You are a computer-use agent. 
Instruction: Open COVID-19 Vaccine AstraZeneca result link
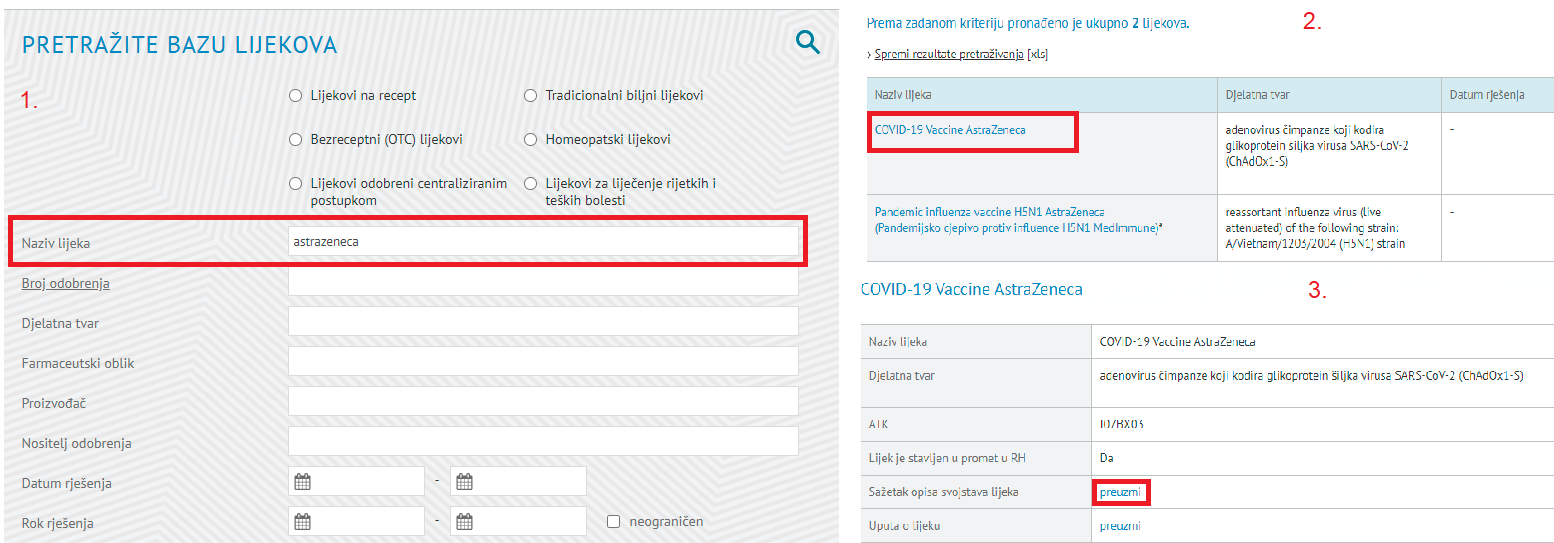click(x=950, y=130)
